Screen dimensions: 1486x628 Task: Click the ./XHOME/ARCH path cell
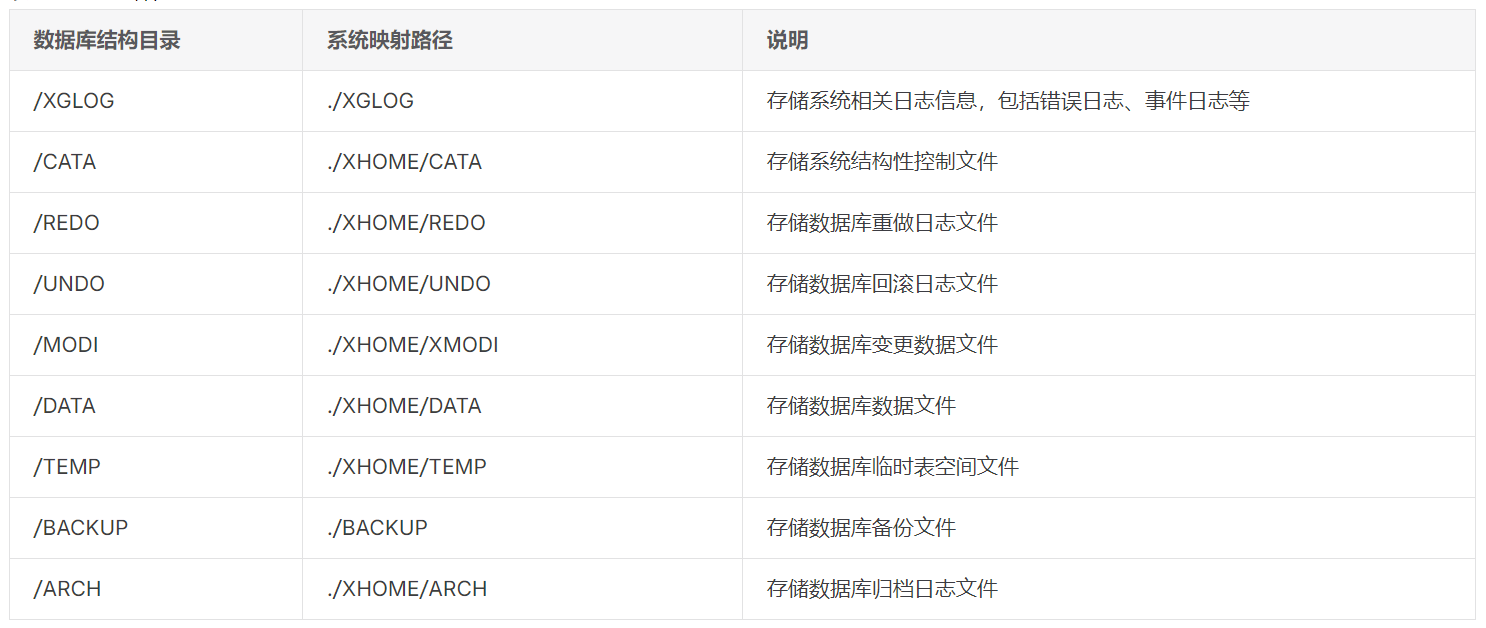407,589
